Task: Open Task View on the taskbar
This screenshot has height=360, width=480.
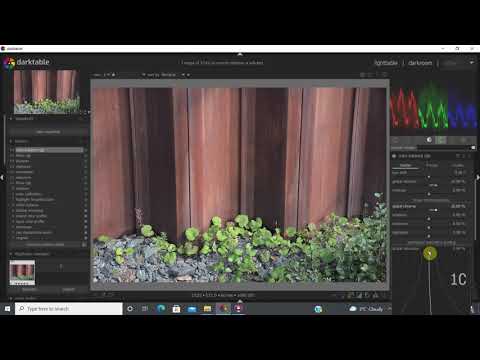Action: [x=145, y=309]
